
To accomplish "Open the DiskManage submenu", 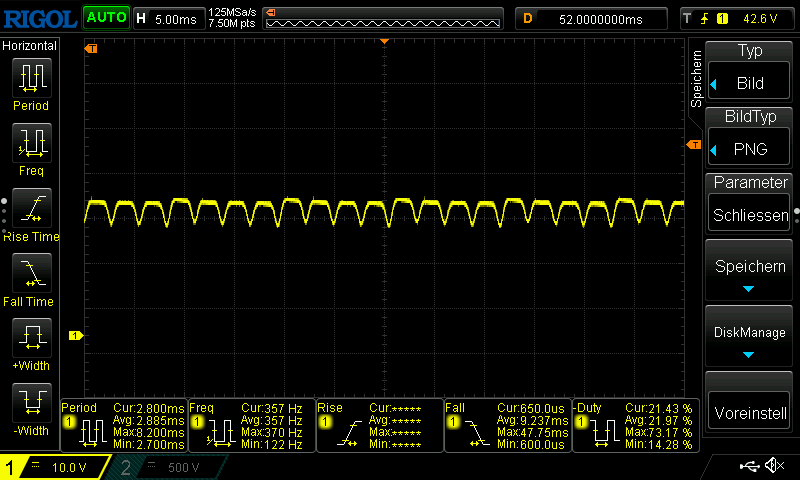I will [749, 336].
